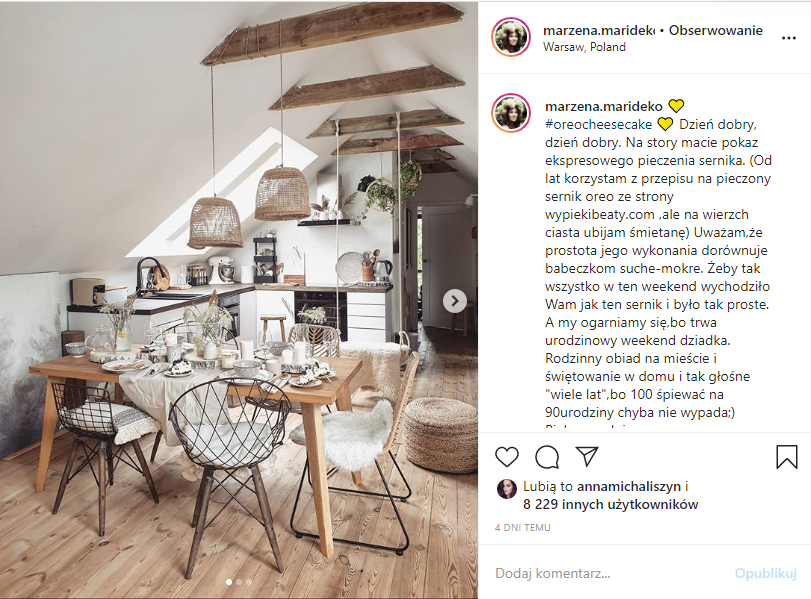Open the 4 DNI TEMU timestamp link
The image size is (811, 599).
click(x=522, y=528)
